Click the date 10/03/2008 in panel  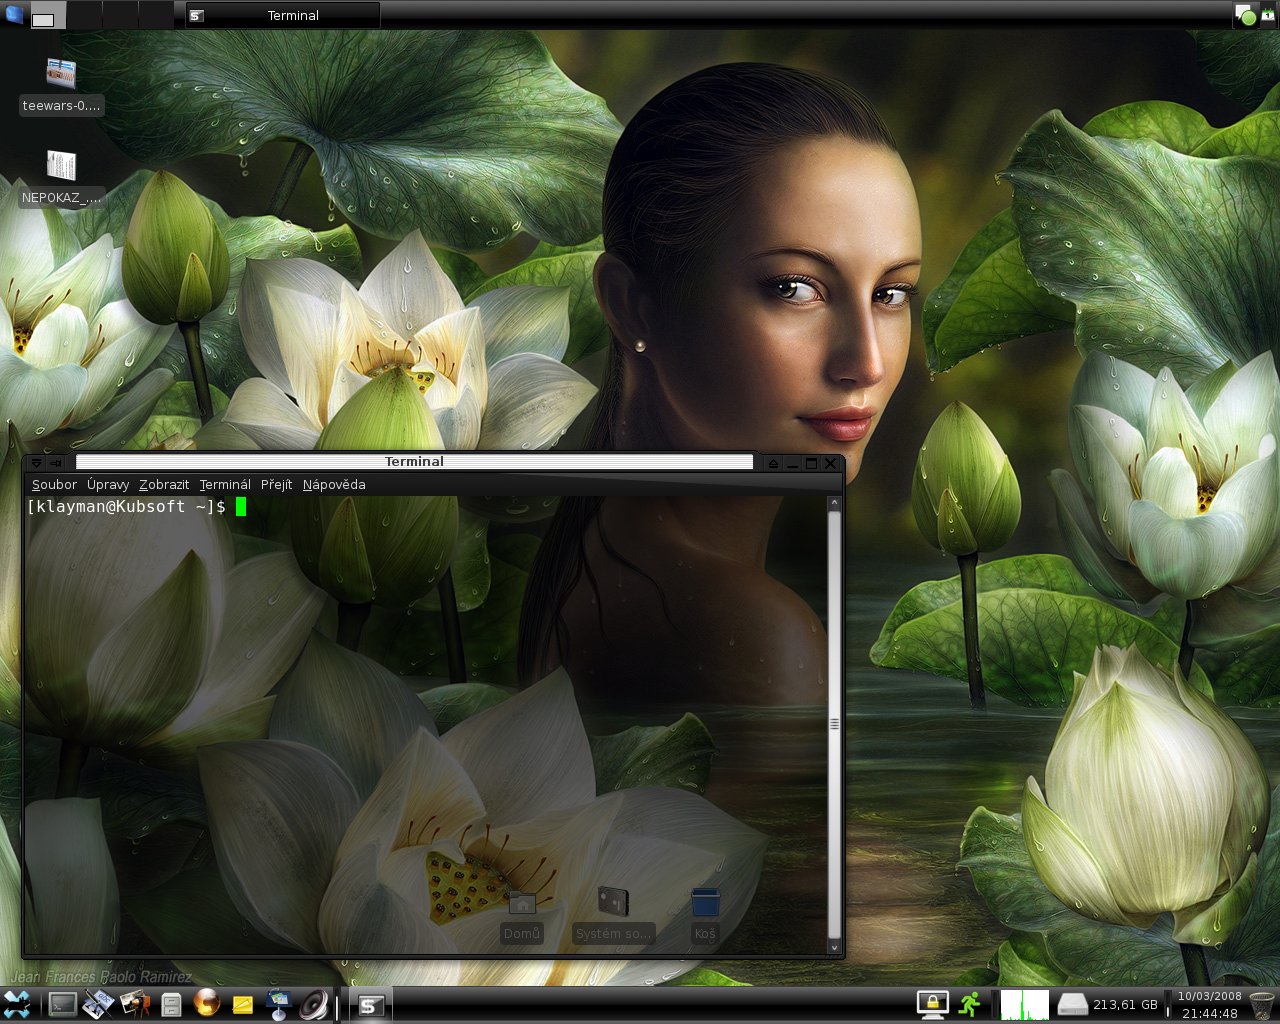pyautogui.click(x=1209, y=996)
